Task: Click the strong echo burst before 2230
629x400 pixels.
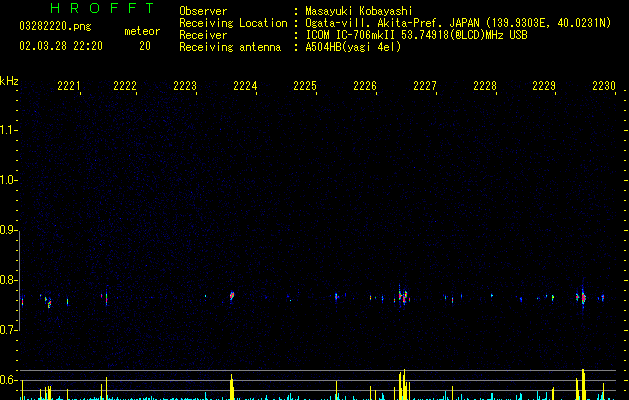Action: 582,298
